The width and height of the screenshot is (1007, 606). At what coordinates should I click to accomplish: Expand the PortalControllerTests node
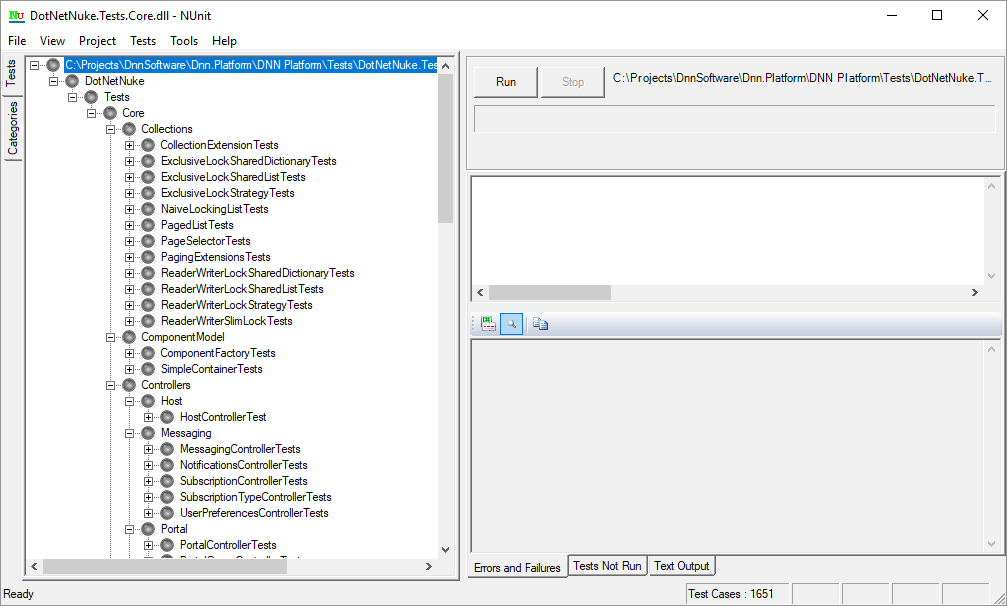click(x=148, y=546)
